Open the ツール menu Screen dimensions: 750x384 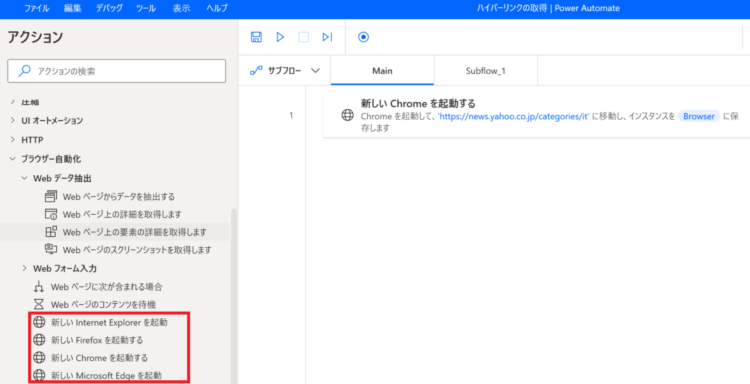146,8
